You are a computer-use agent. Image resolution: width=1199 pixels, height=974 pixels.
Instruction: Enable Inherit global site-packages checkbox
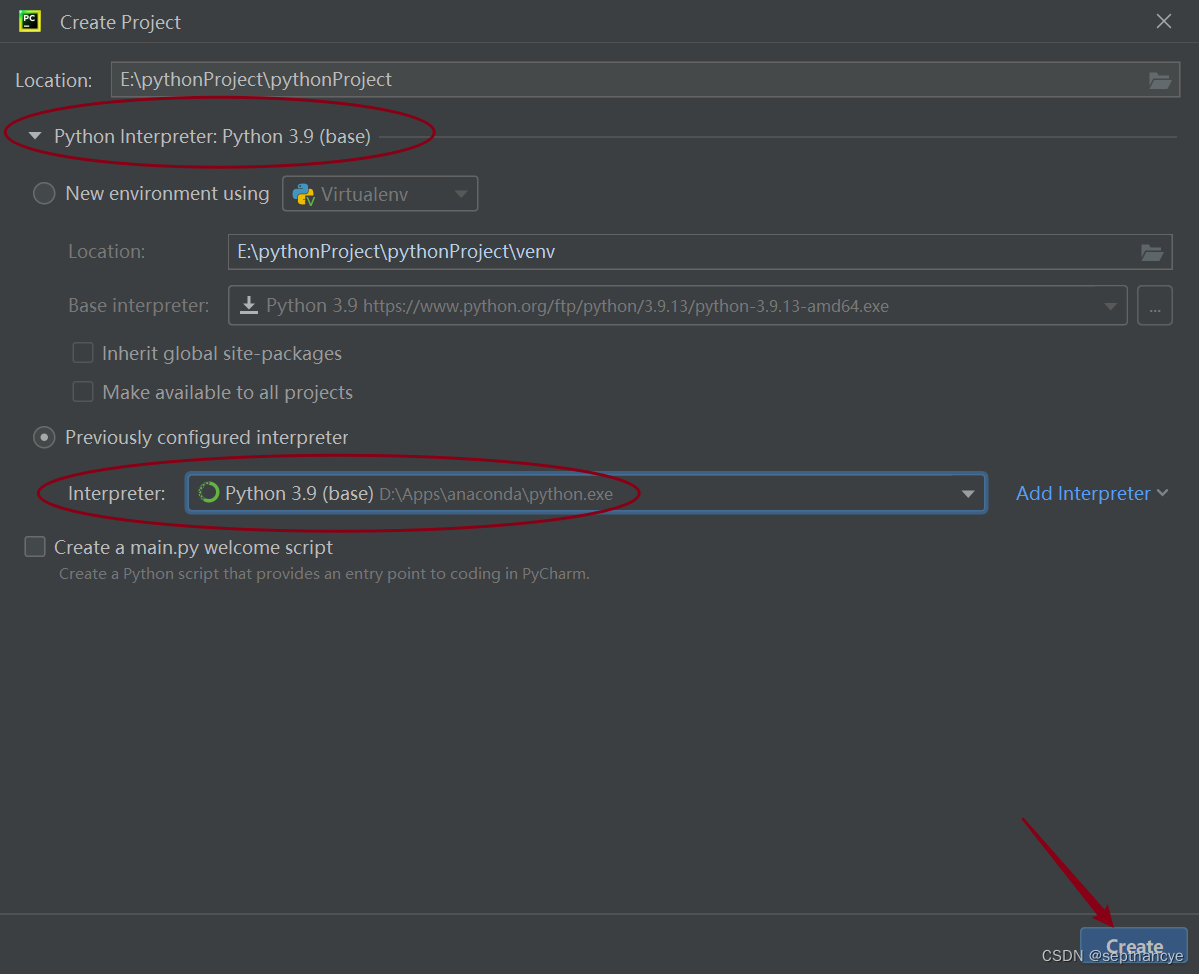click(x=83, y=353)
